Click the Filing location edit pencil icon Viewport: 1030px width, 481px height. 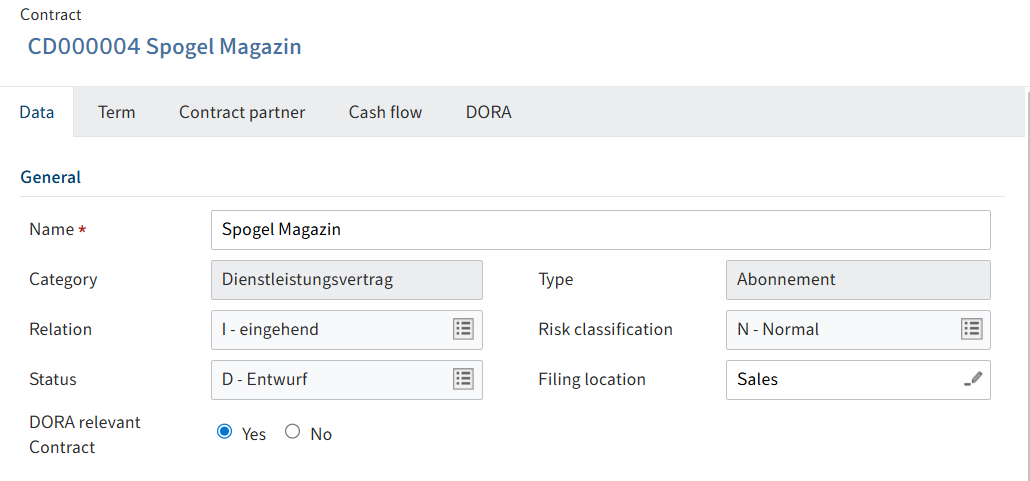973,379
